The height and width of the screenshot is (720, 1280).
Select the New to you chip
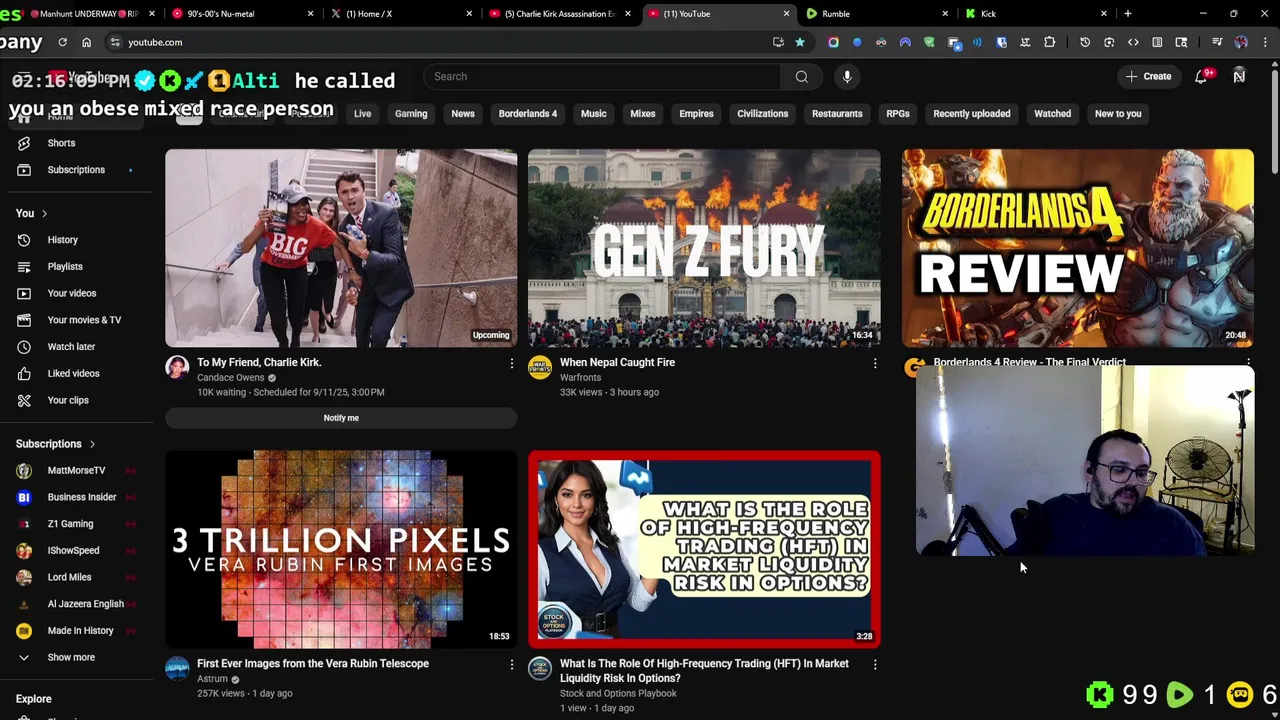point(1118,114)
